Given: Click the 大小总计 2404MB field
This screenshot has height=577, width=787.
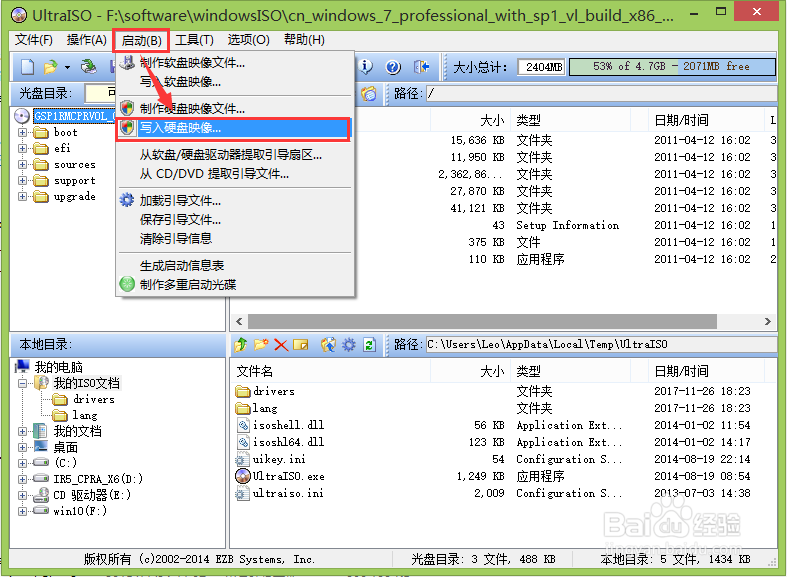Looking at the screenshot, I should coord(541,67).
